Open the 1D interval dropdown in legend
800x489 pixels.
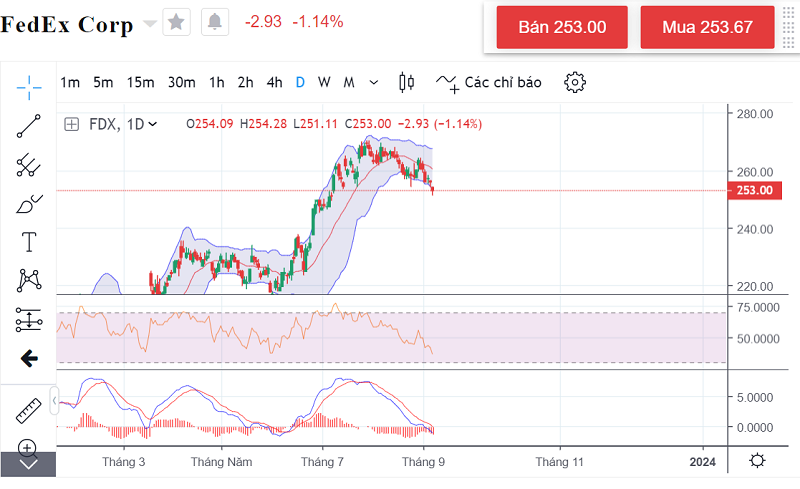pyautogui.click(x=145, y=125)
